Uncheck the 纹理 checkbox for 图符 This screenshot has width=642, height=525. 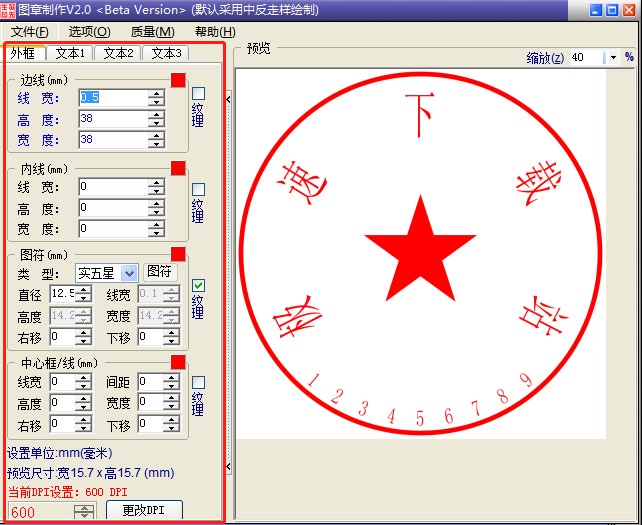(198, 285)
